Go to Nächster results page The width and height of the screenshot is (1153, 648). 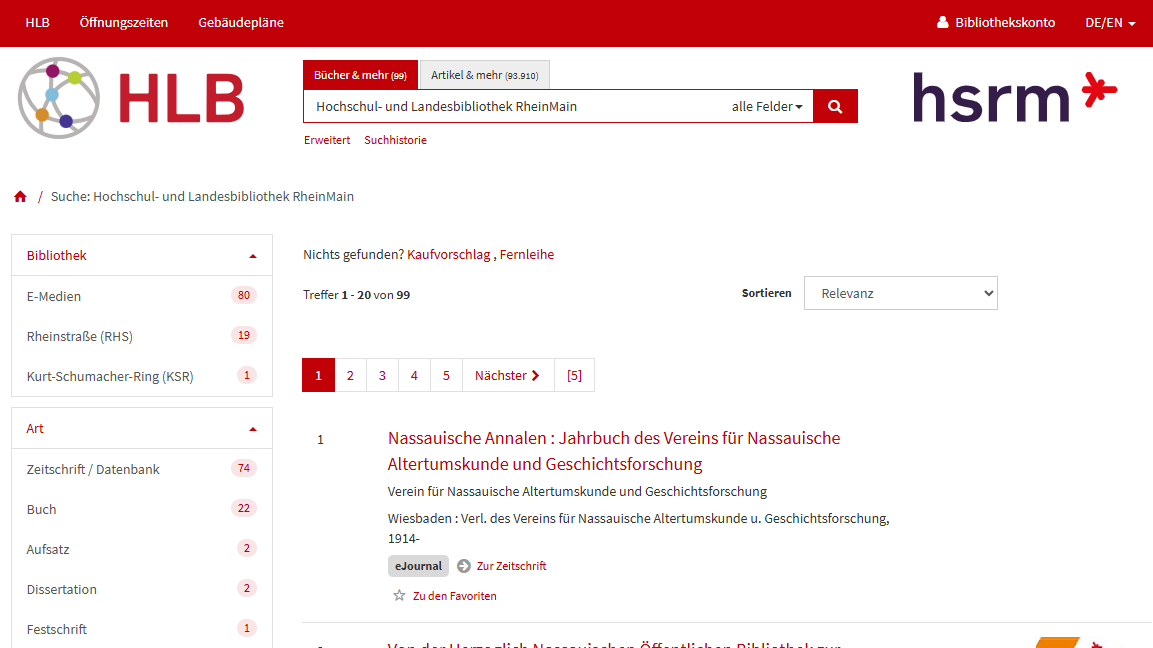(x=507, y=375)
